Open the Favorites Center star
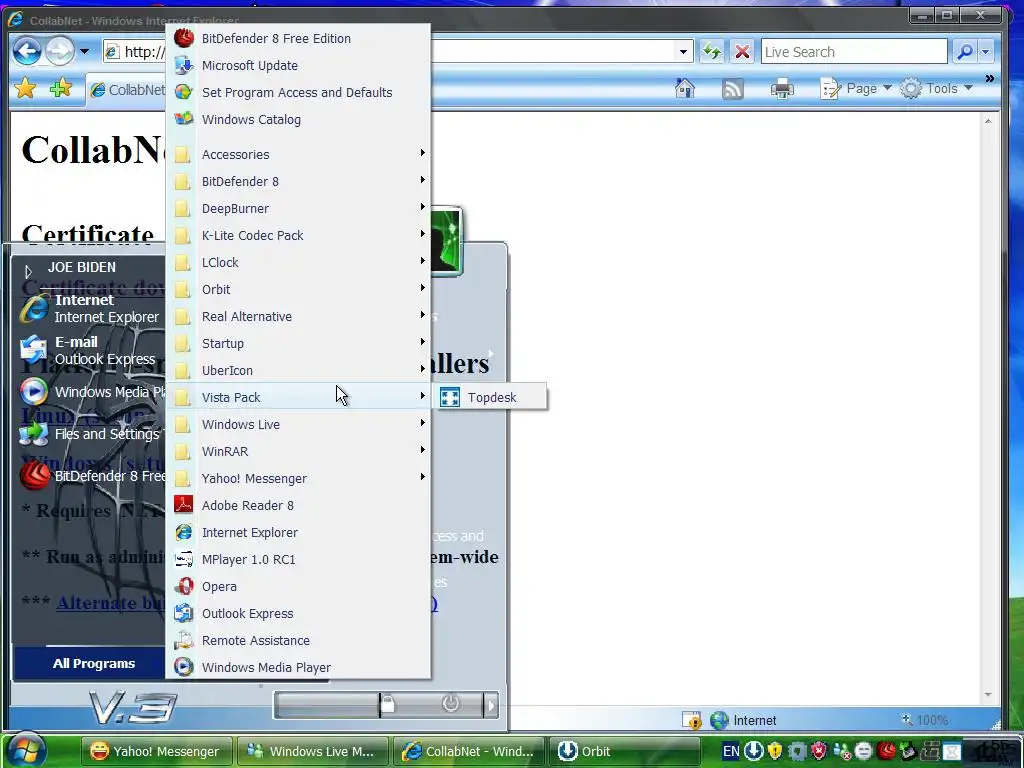Viewport: 1024px width, 768px height. (25, 88)
